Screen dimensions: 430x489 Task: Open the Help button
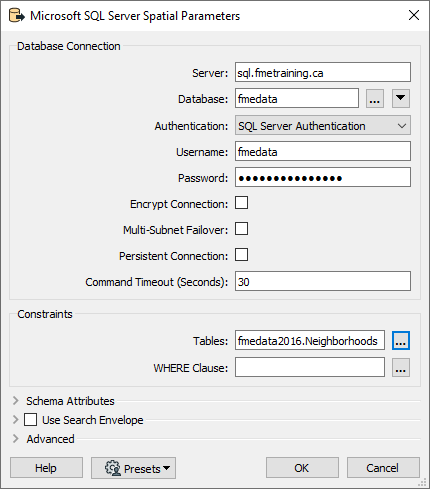46,468
